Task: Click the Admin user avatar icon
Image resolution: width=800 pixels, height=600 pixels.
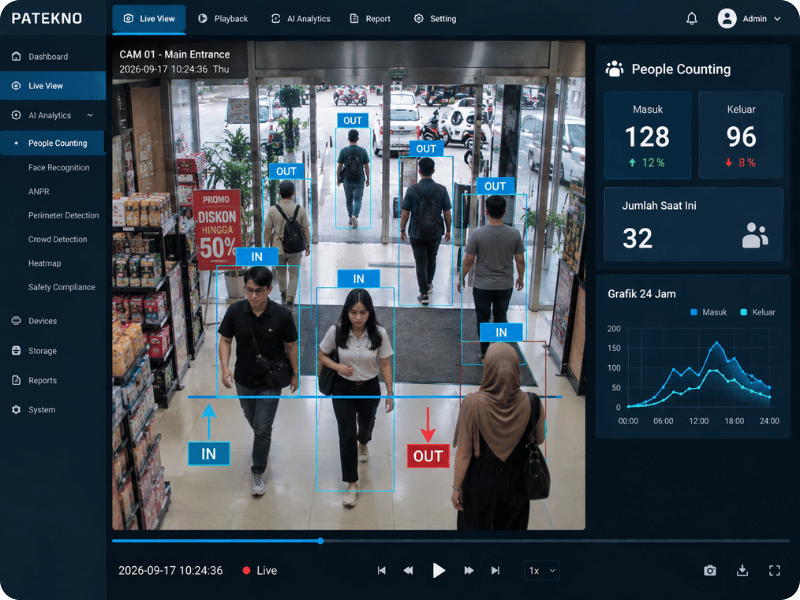Action: [727, 19]
